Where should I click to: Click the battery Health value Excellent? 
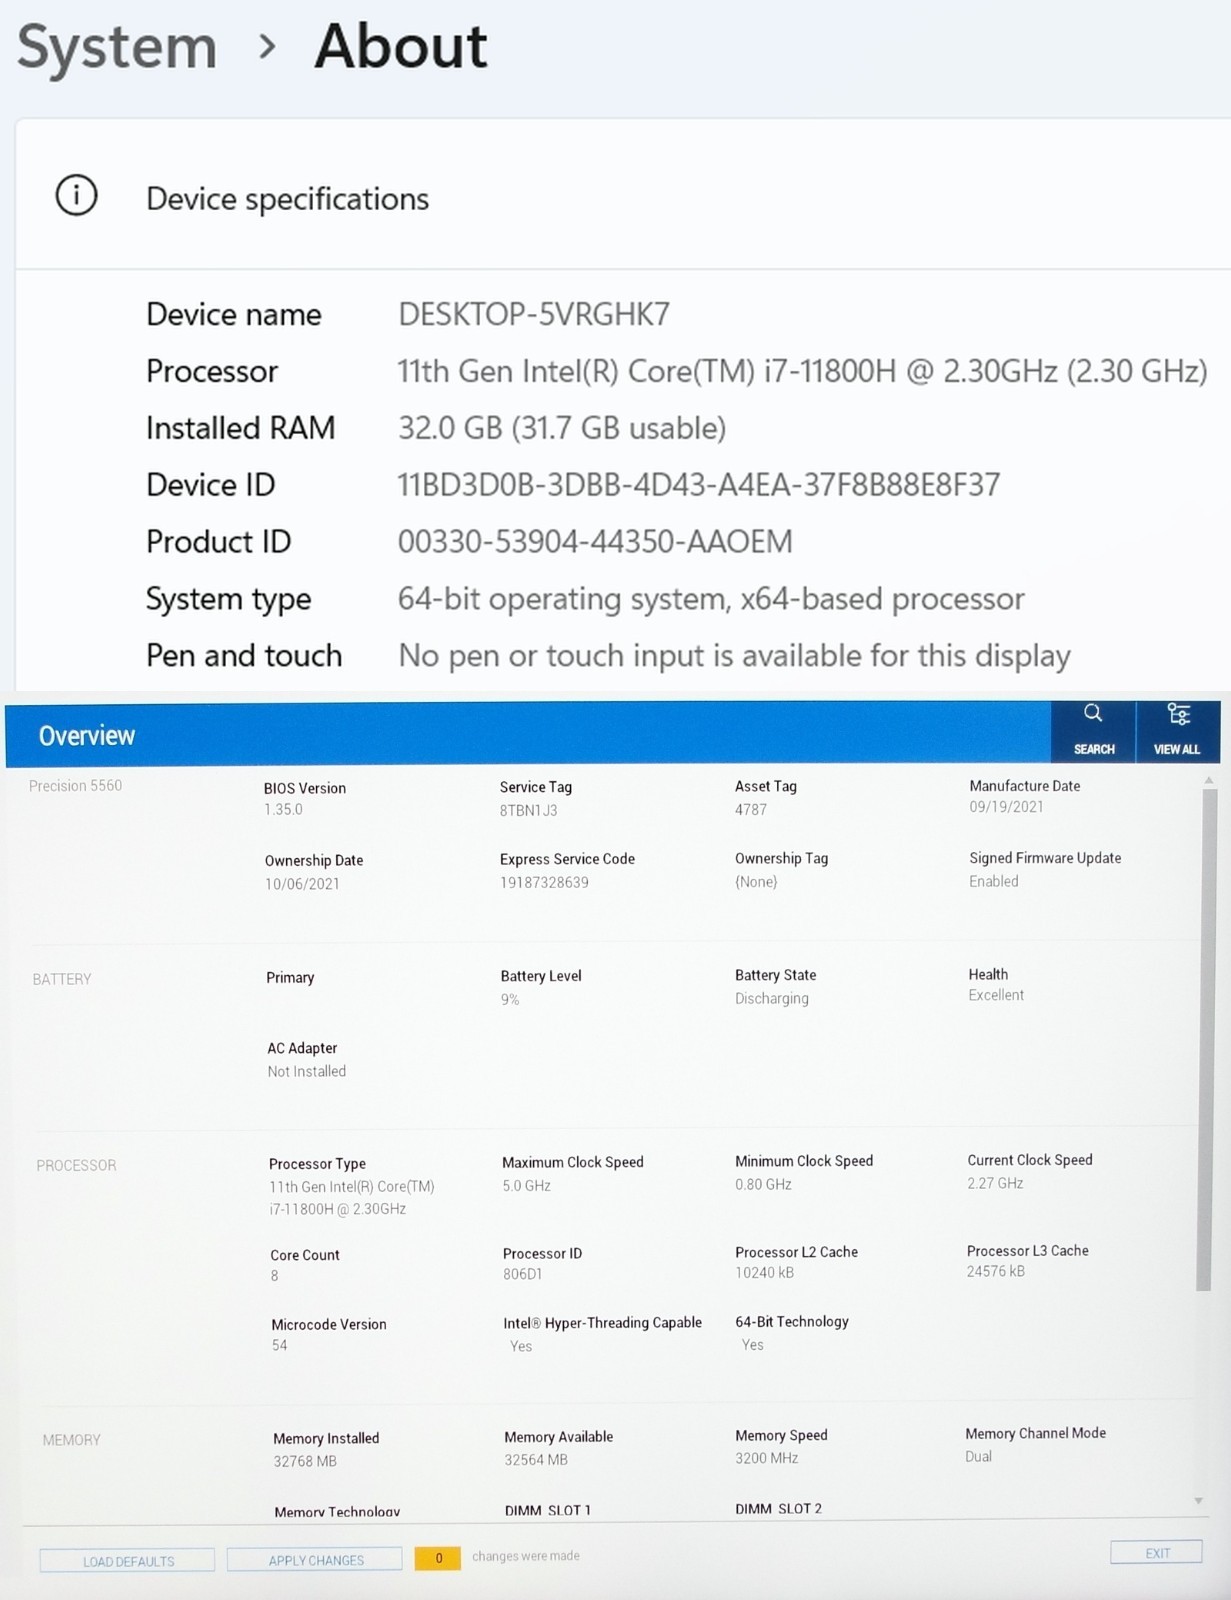(996, 995)
